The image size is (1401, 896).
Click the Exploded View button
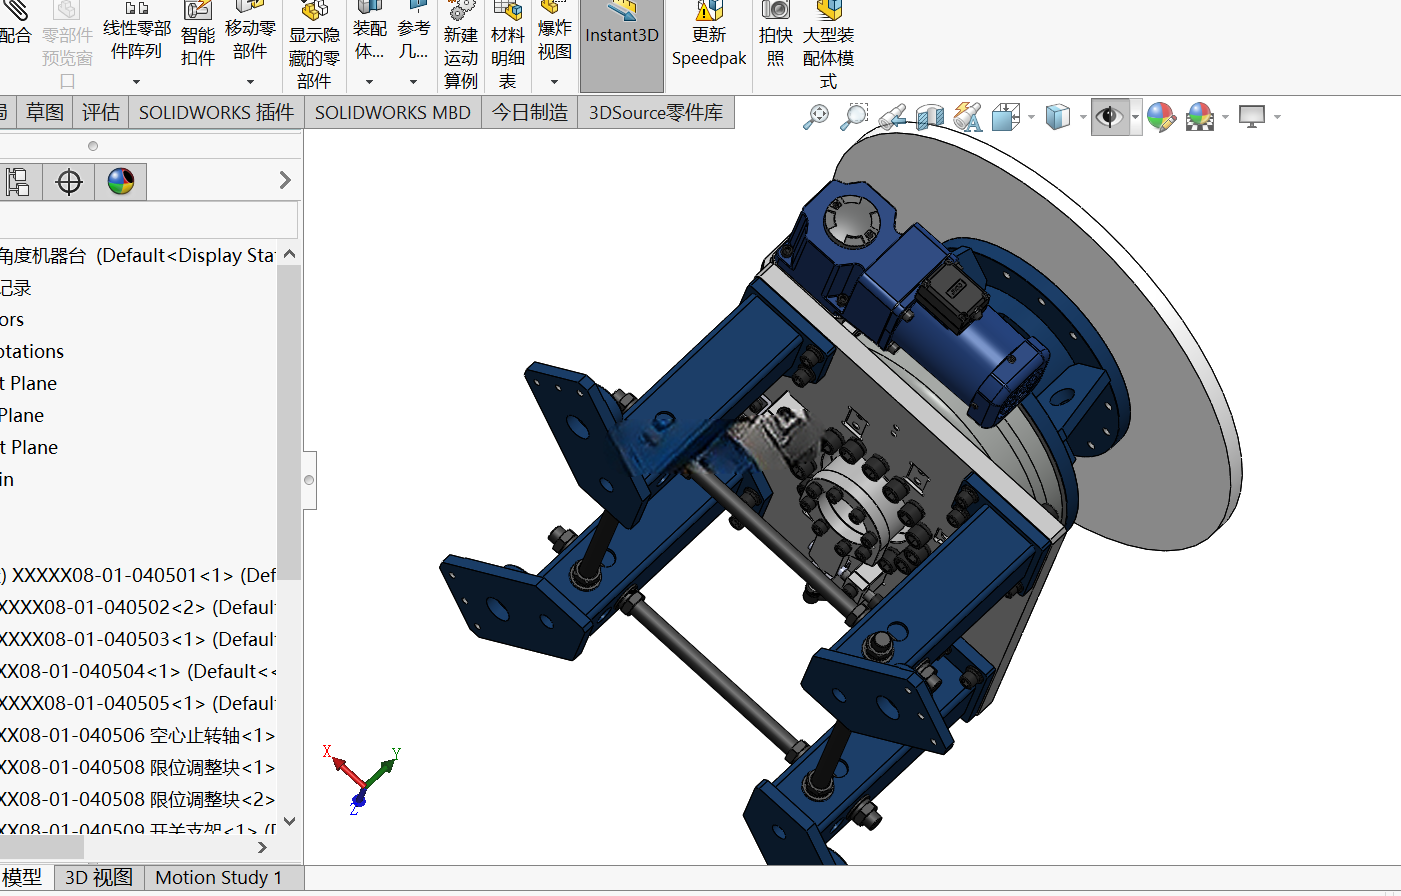click(555, 40)
